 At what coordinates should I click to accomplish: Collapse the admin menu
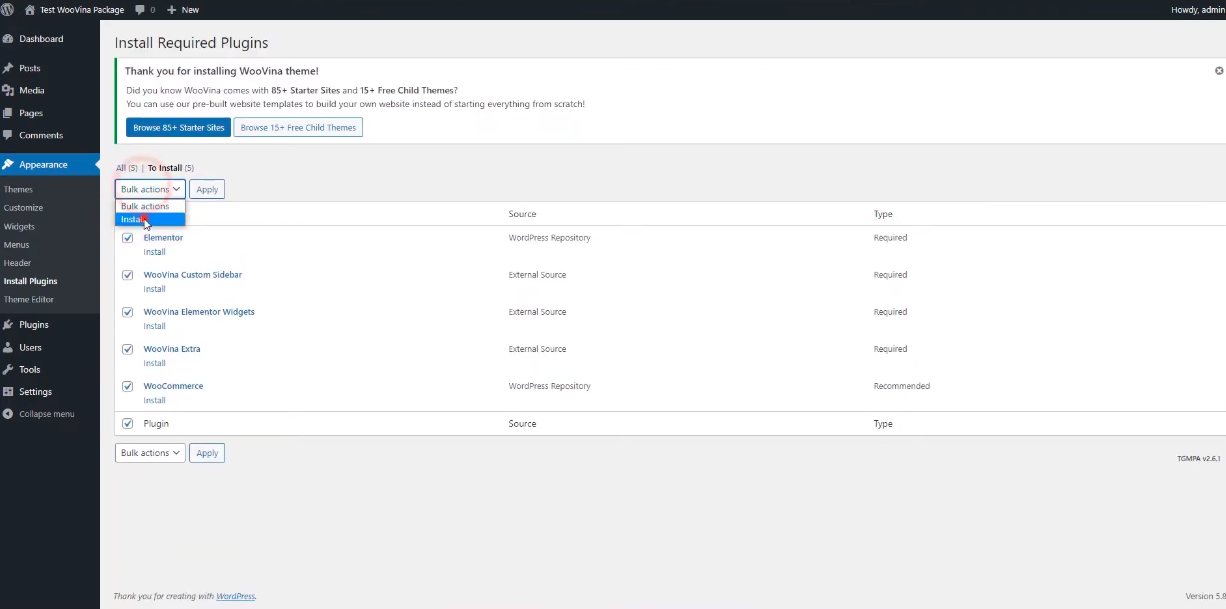pyautogui.click(x=38, y=414)
